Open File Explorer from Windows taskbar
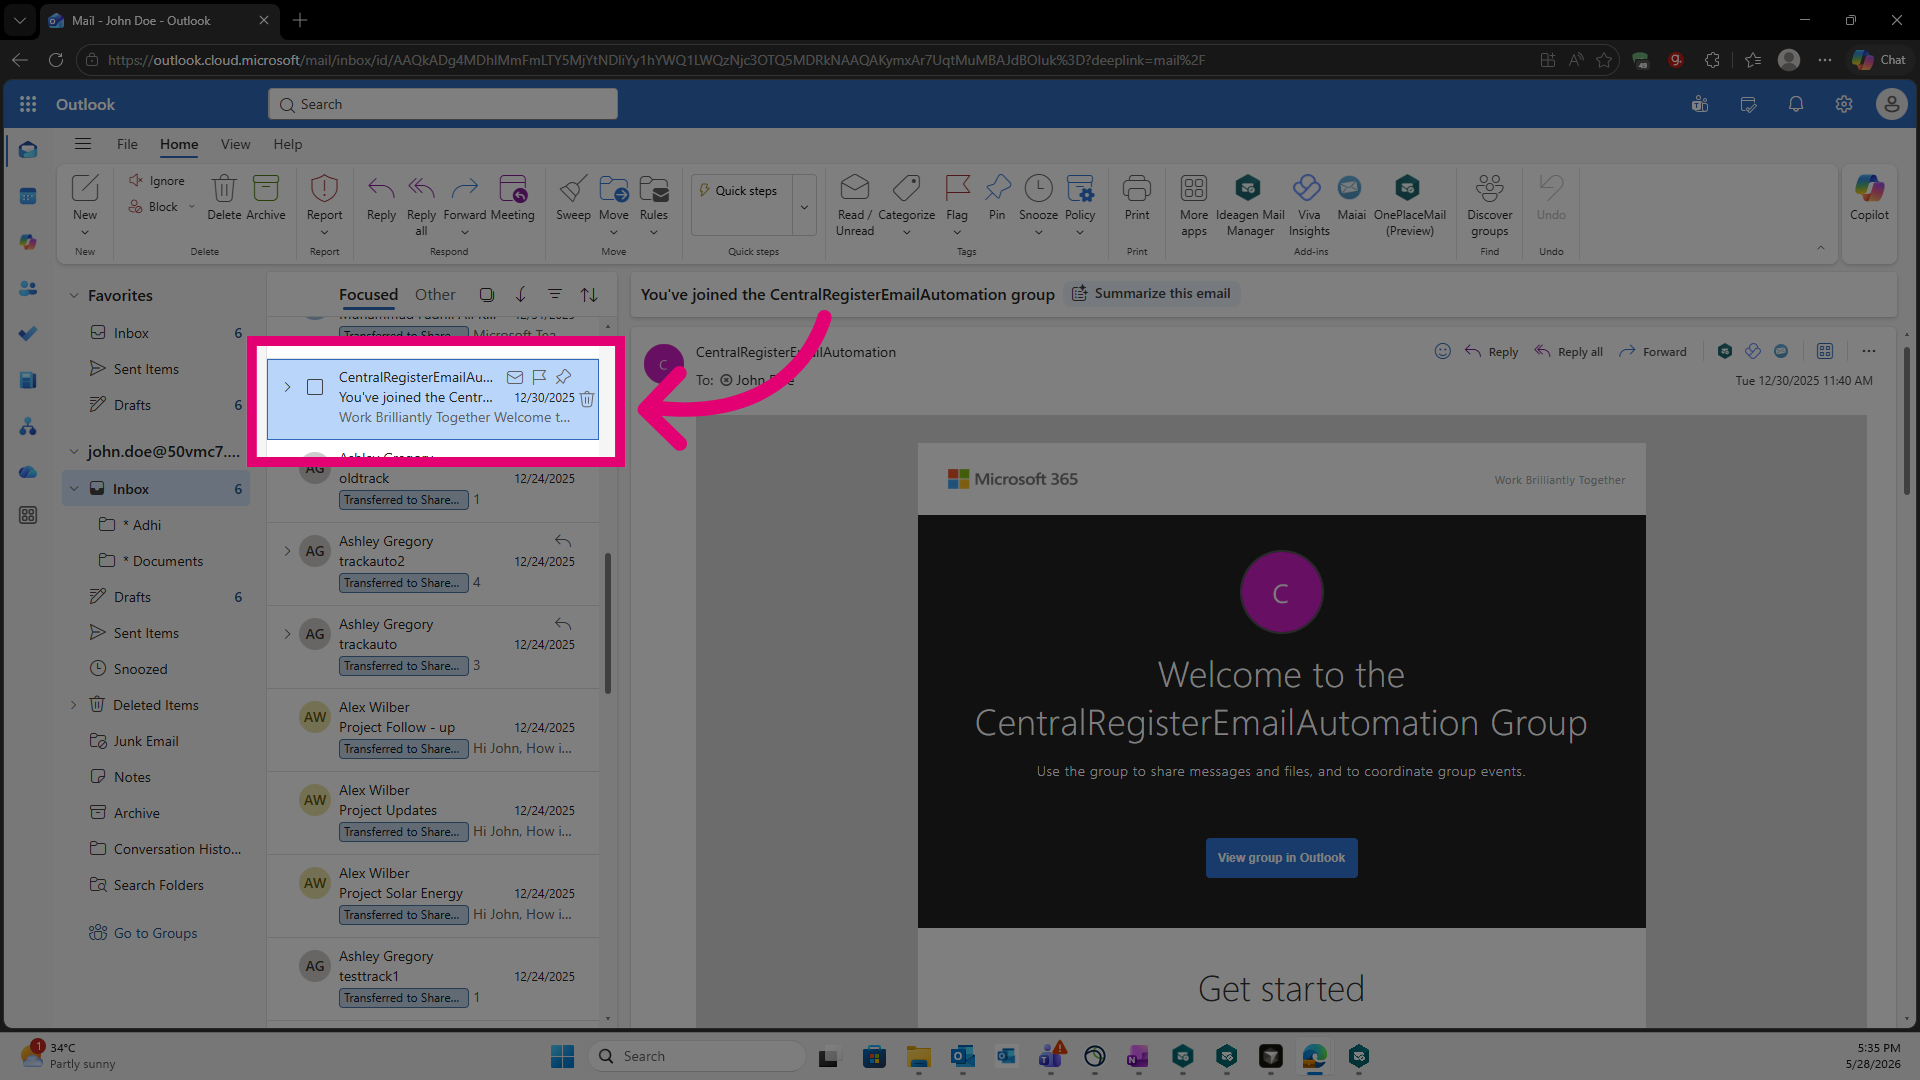Viewport: 1920px width, 1080px height. (918, 1056)
